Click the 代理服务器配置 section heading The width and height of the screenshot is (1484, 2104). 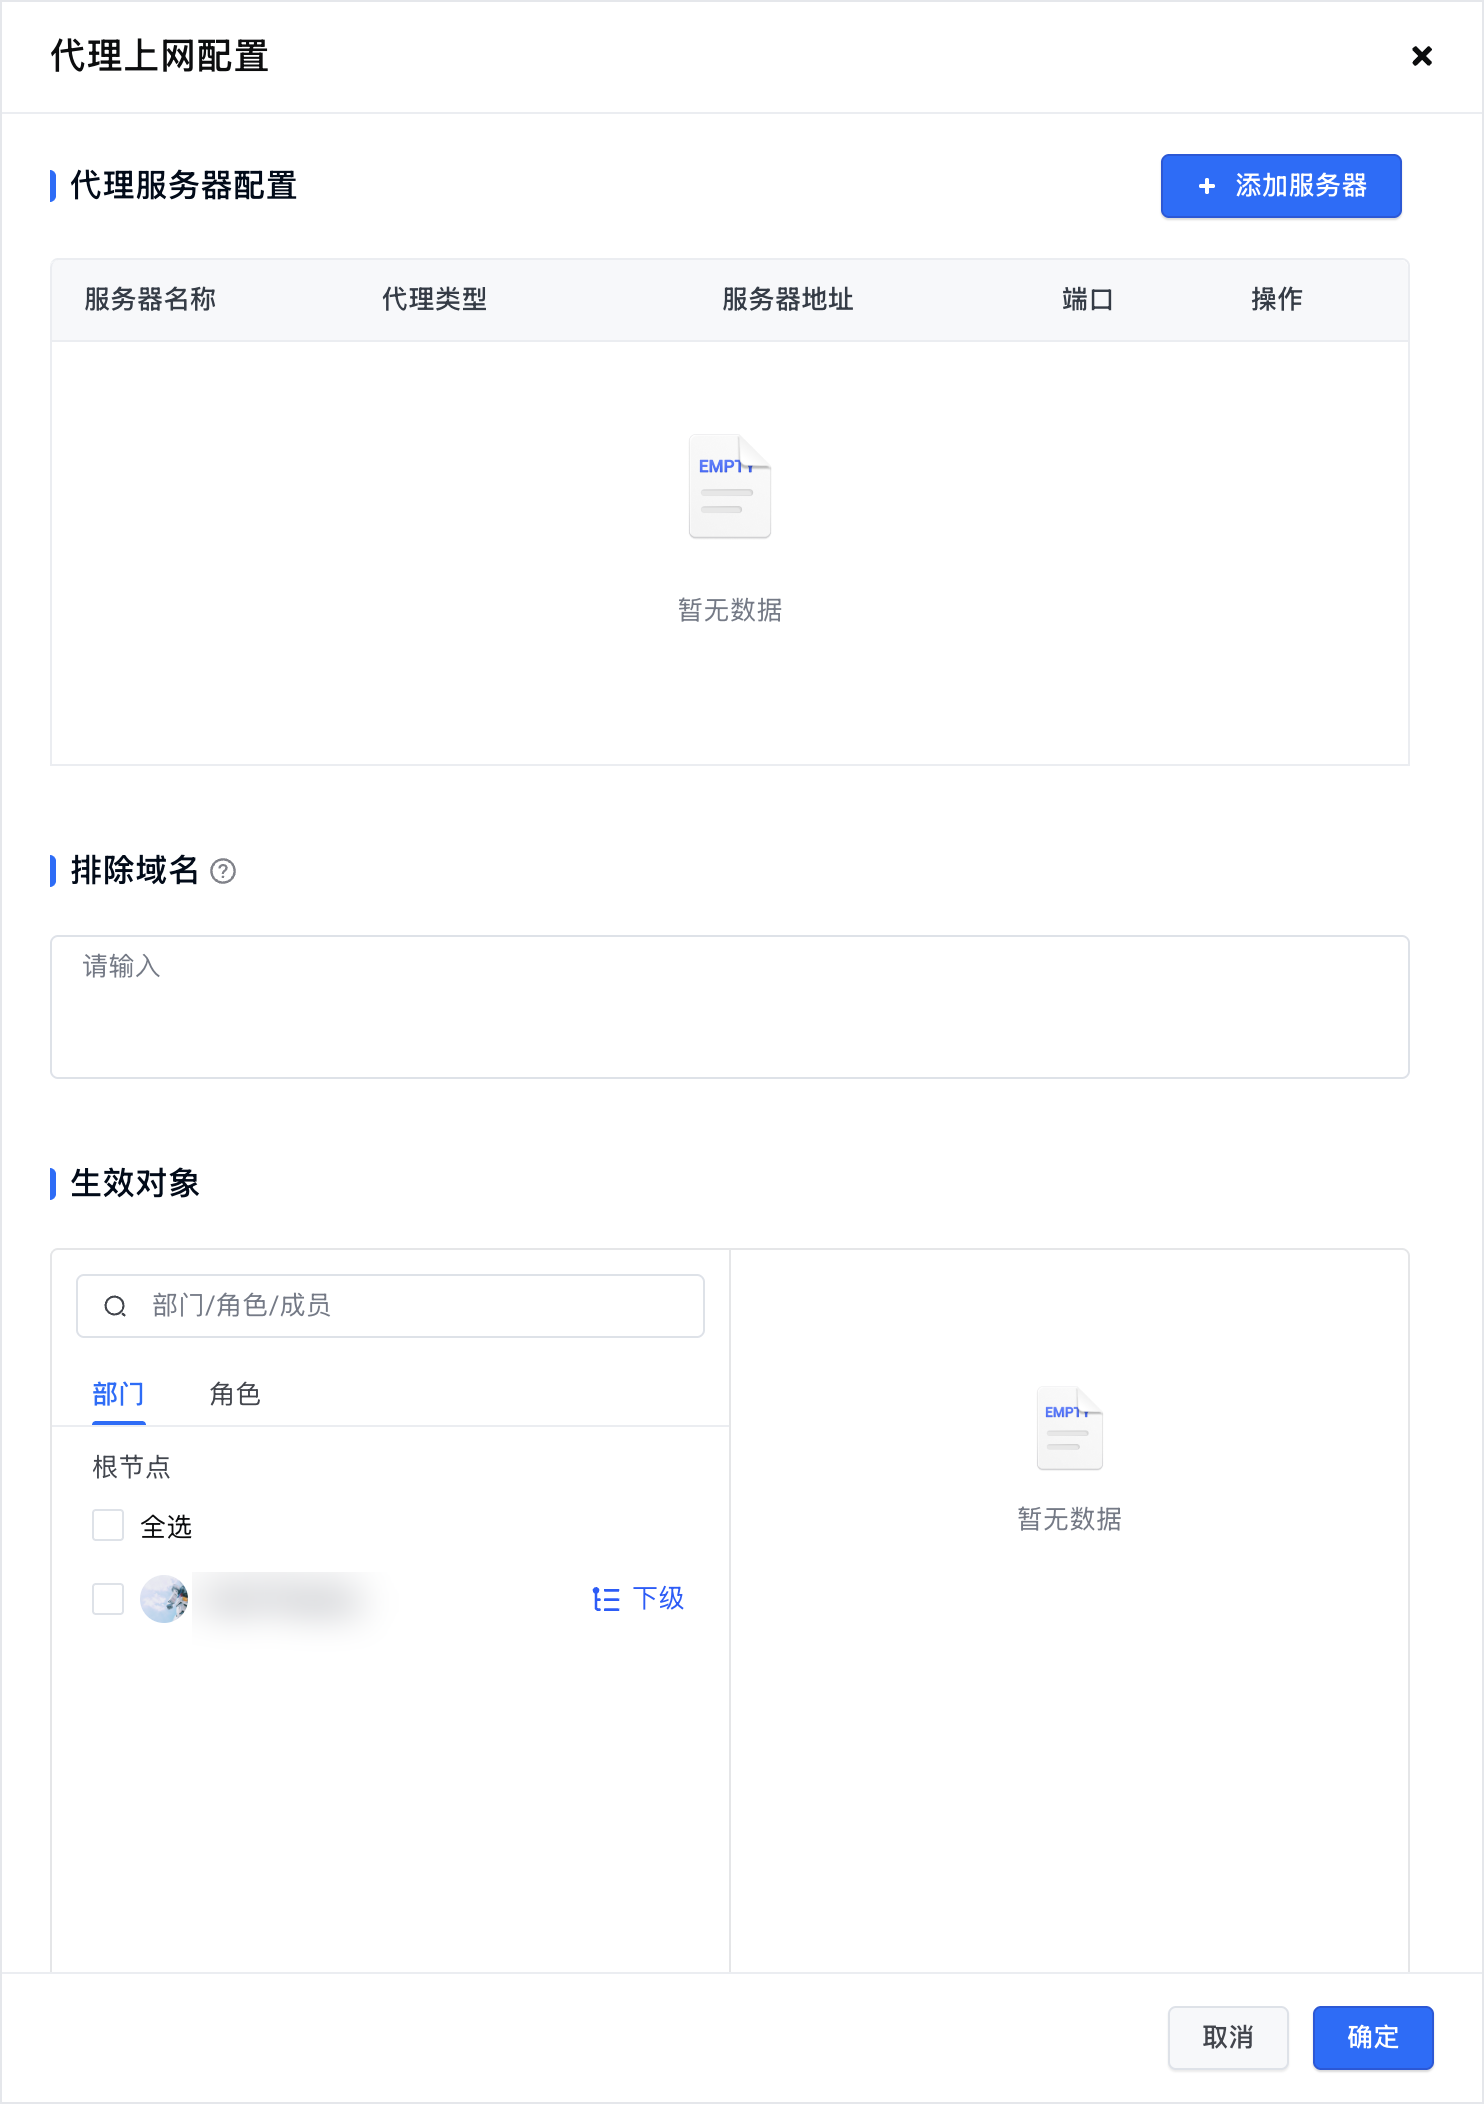(184, 186)
